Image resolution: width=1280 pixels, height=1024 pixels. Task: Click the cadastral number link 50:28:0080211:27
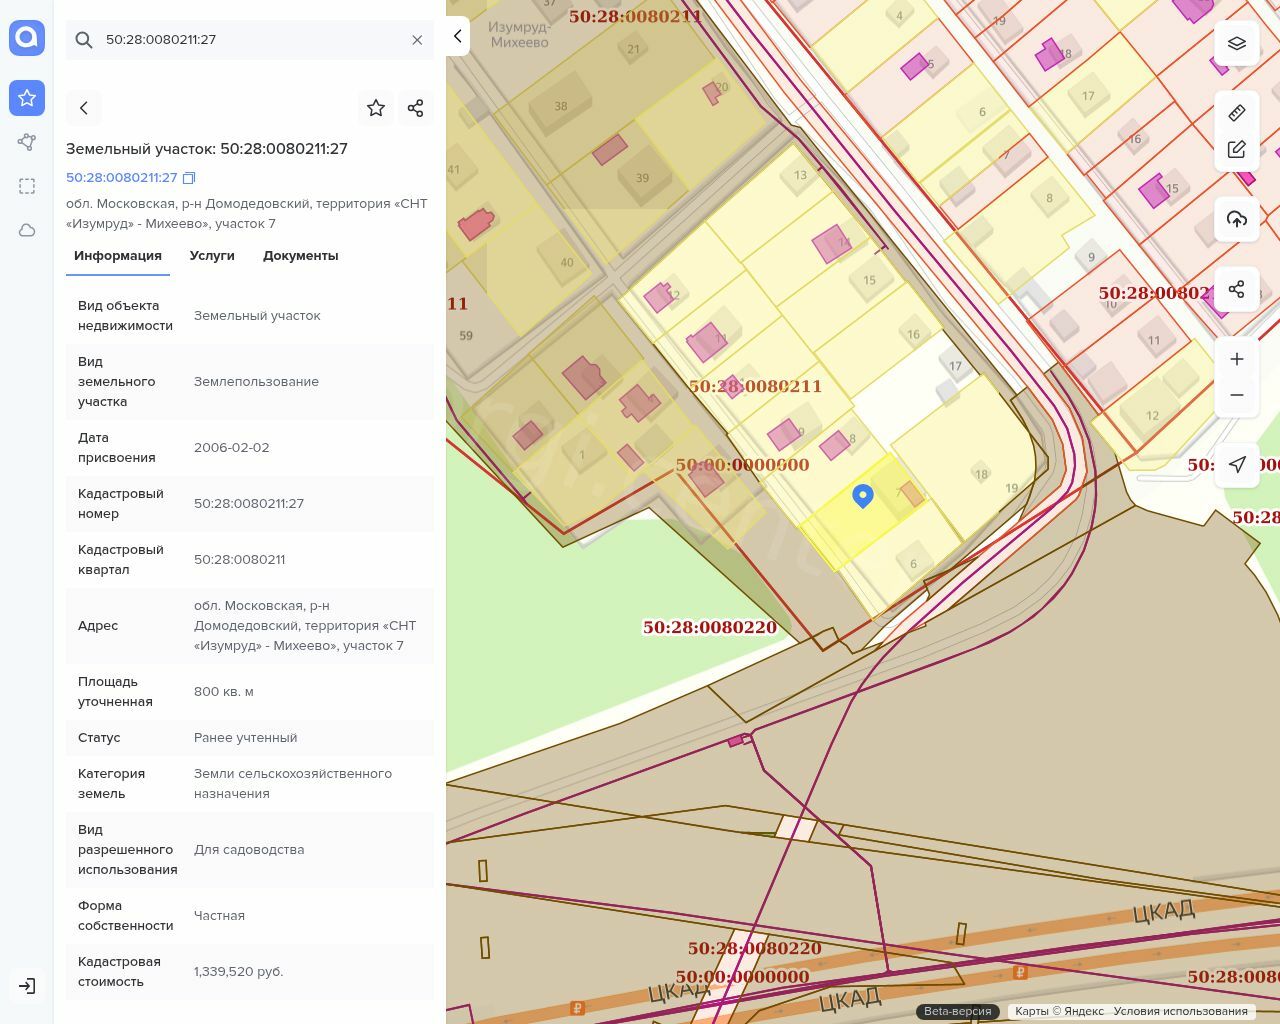coord(121,178)
